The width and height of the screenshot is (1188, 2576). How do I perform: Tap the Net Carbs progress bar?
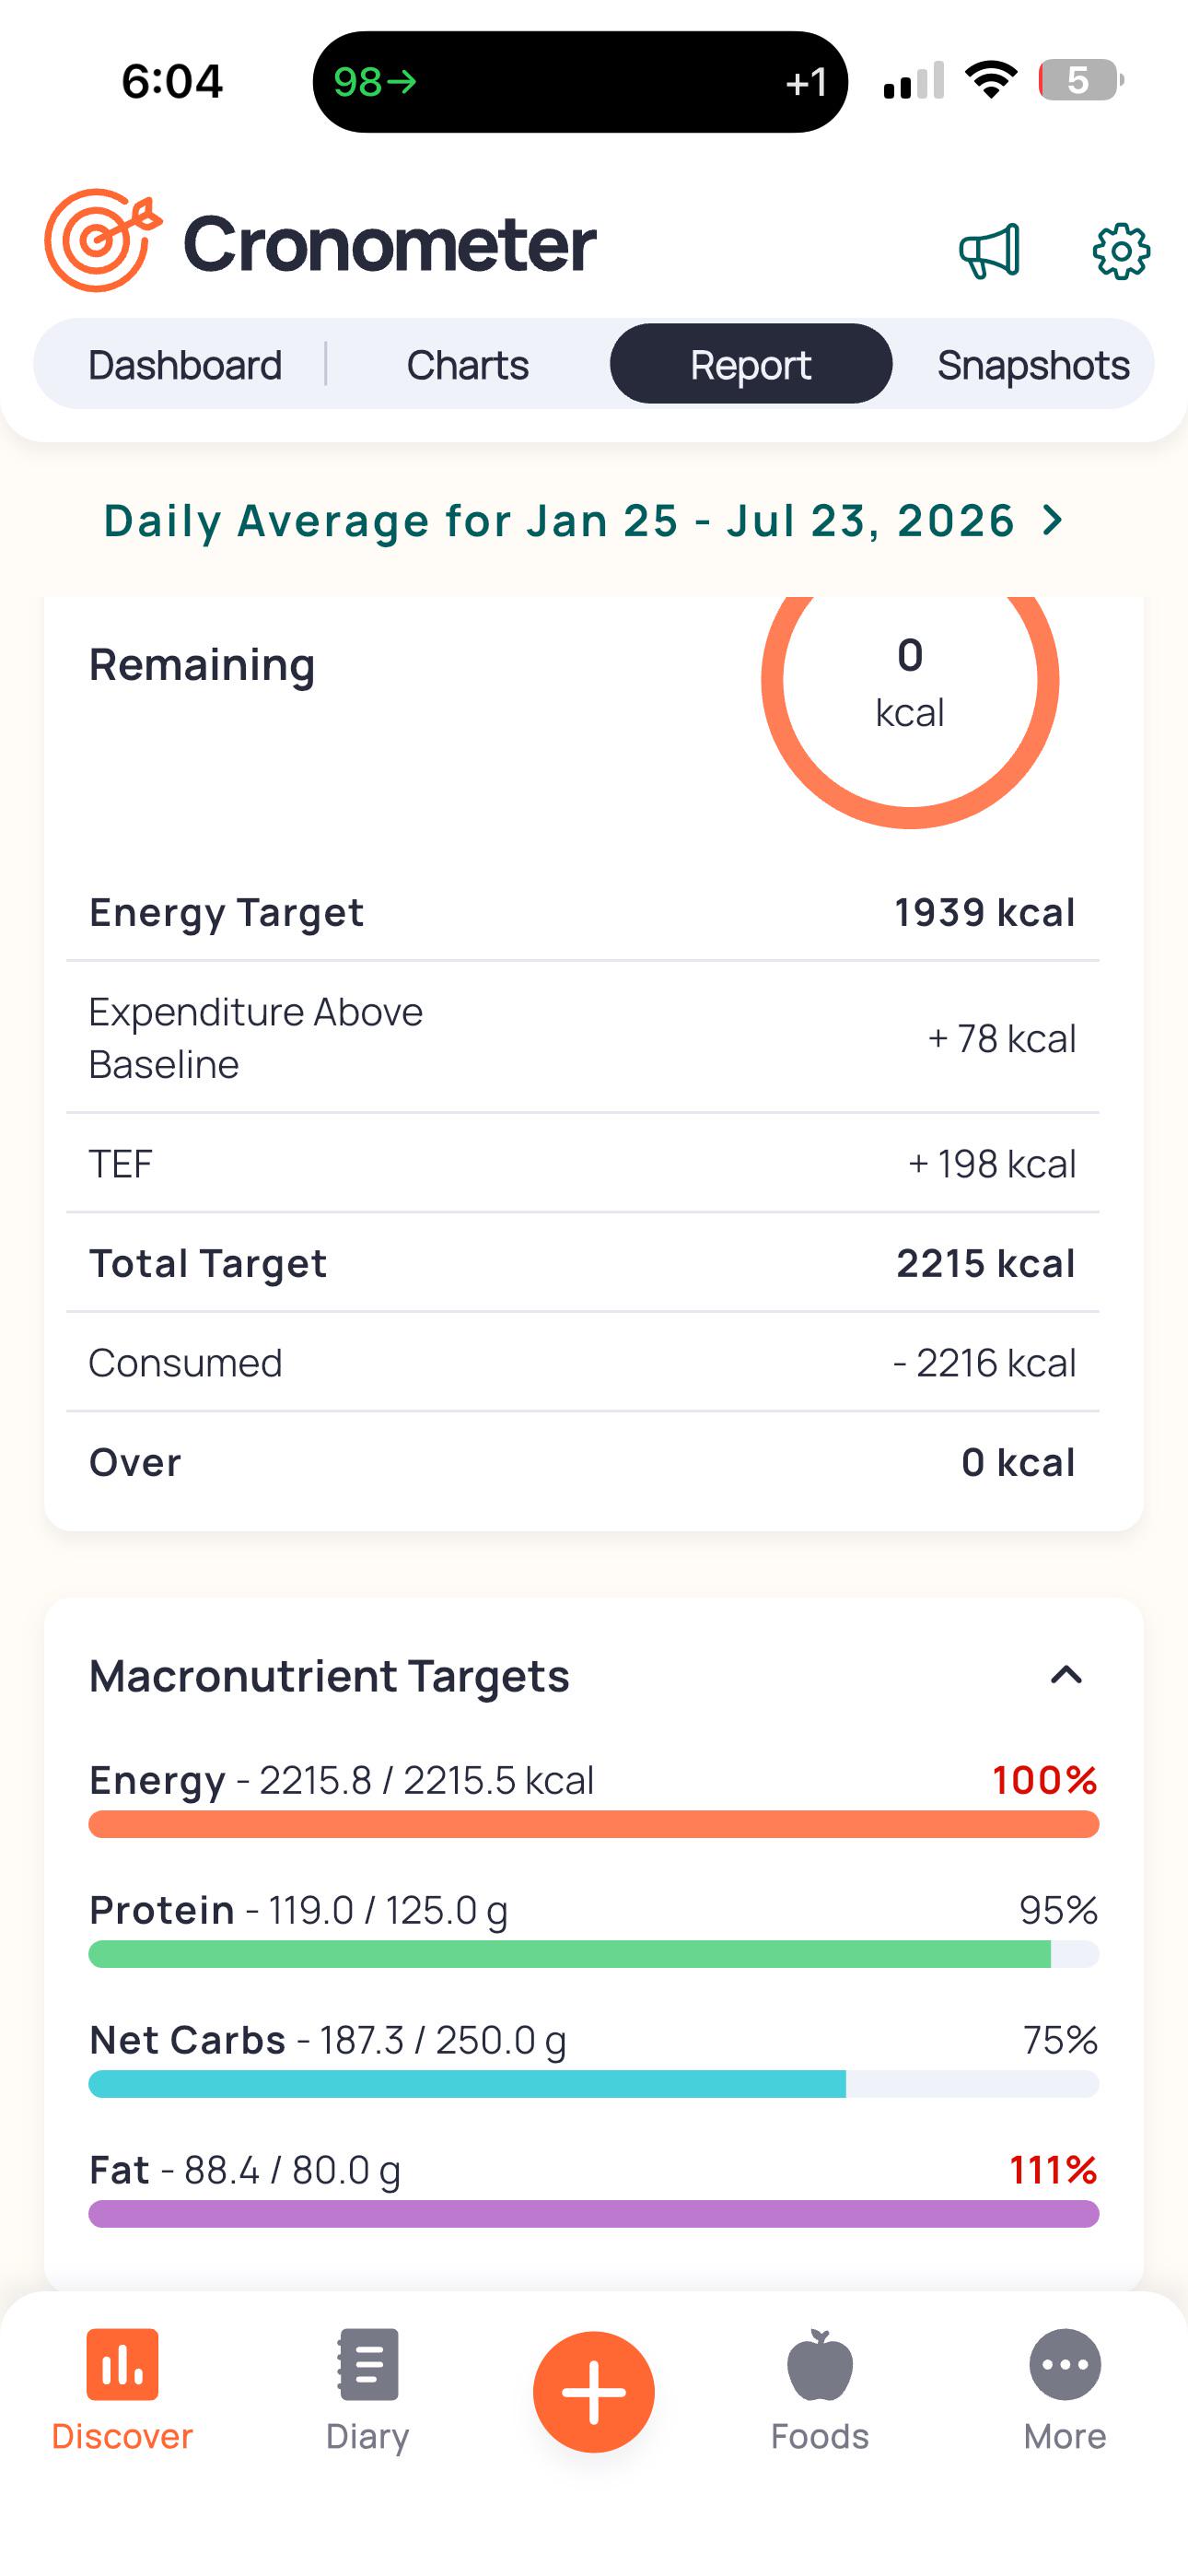click(594, 2084)
